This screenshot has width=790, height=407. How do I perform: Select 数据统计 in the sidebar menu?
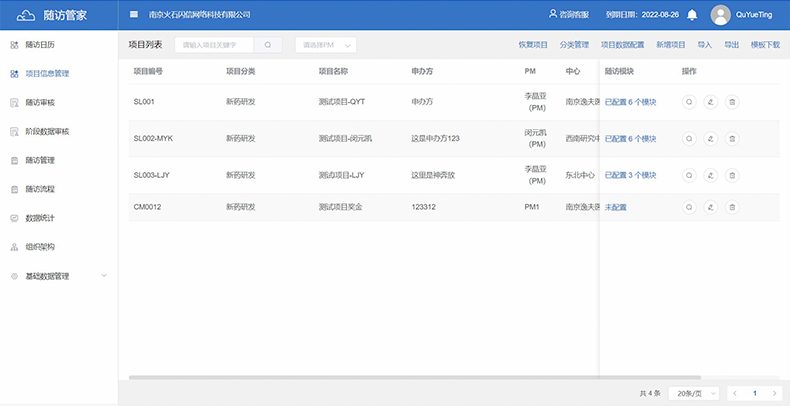40,217
